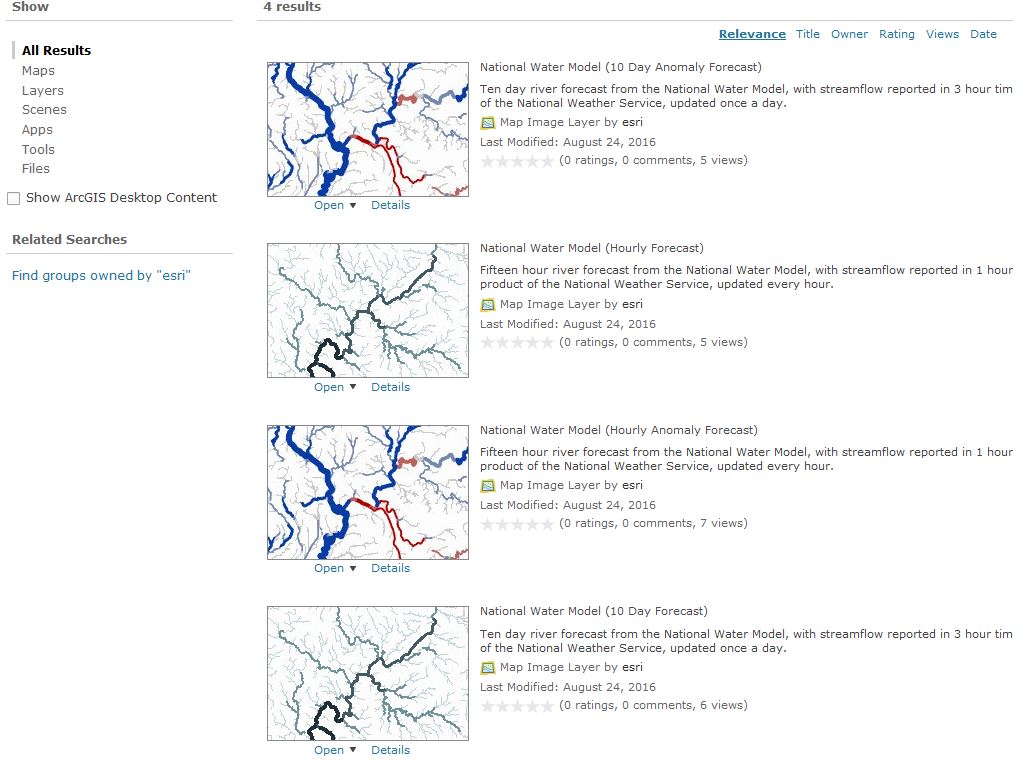The image size is (1023, 763).
Task: Open Find groups owned by "esri" link
Action: 101,276
